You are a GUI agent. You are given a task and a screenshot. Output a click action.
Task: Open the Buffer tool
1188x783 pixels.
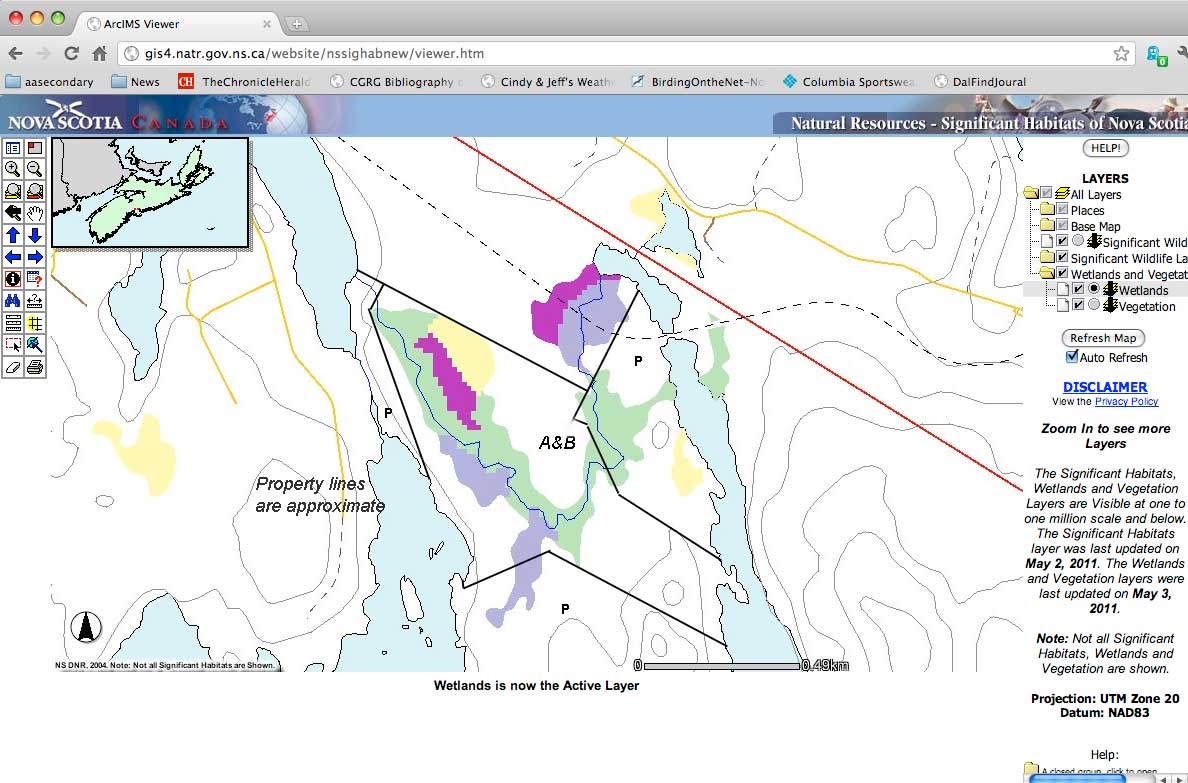35,324
